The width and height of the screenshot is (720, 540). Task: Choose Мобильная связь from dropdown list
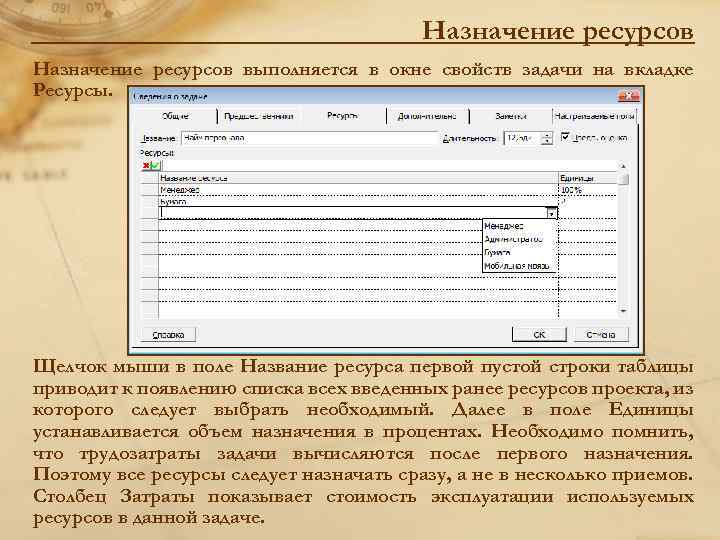pos(519,265)
